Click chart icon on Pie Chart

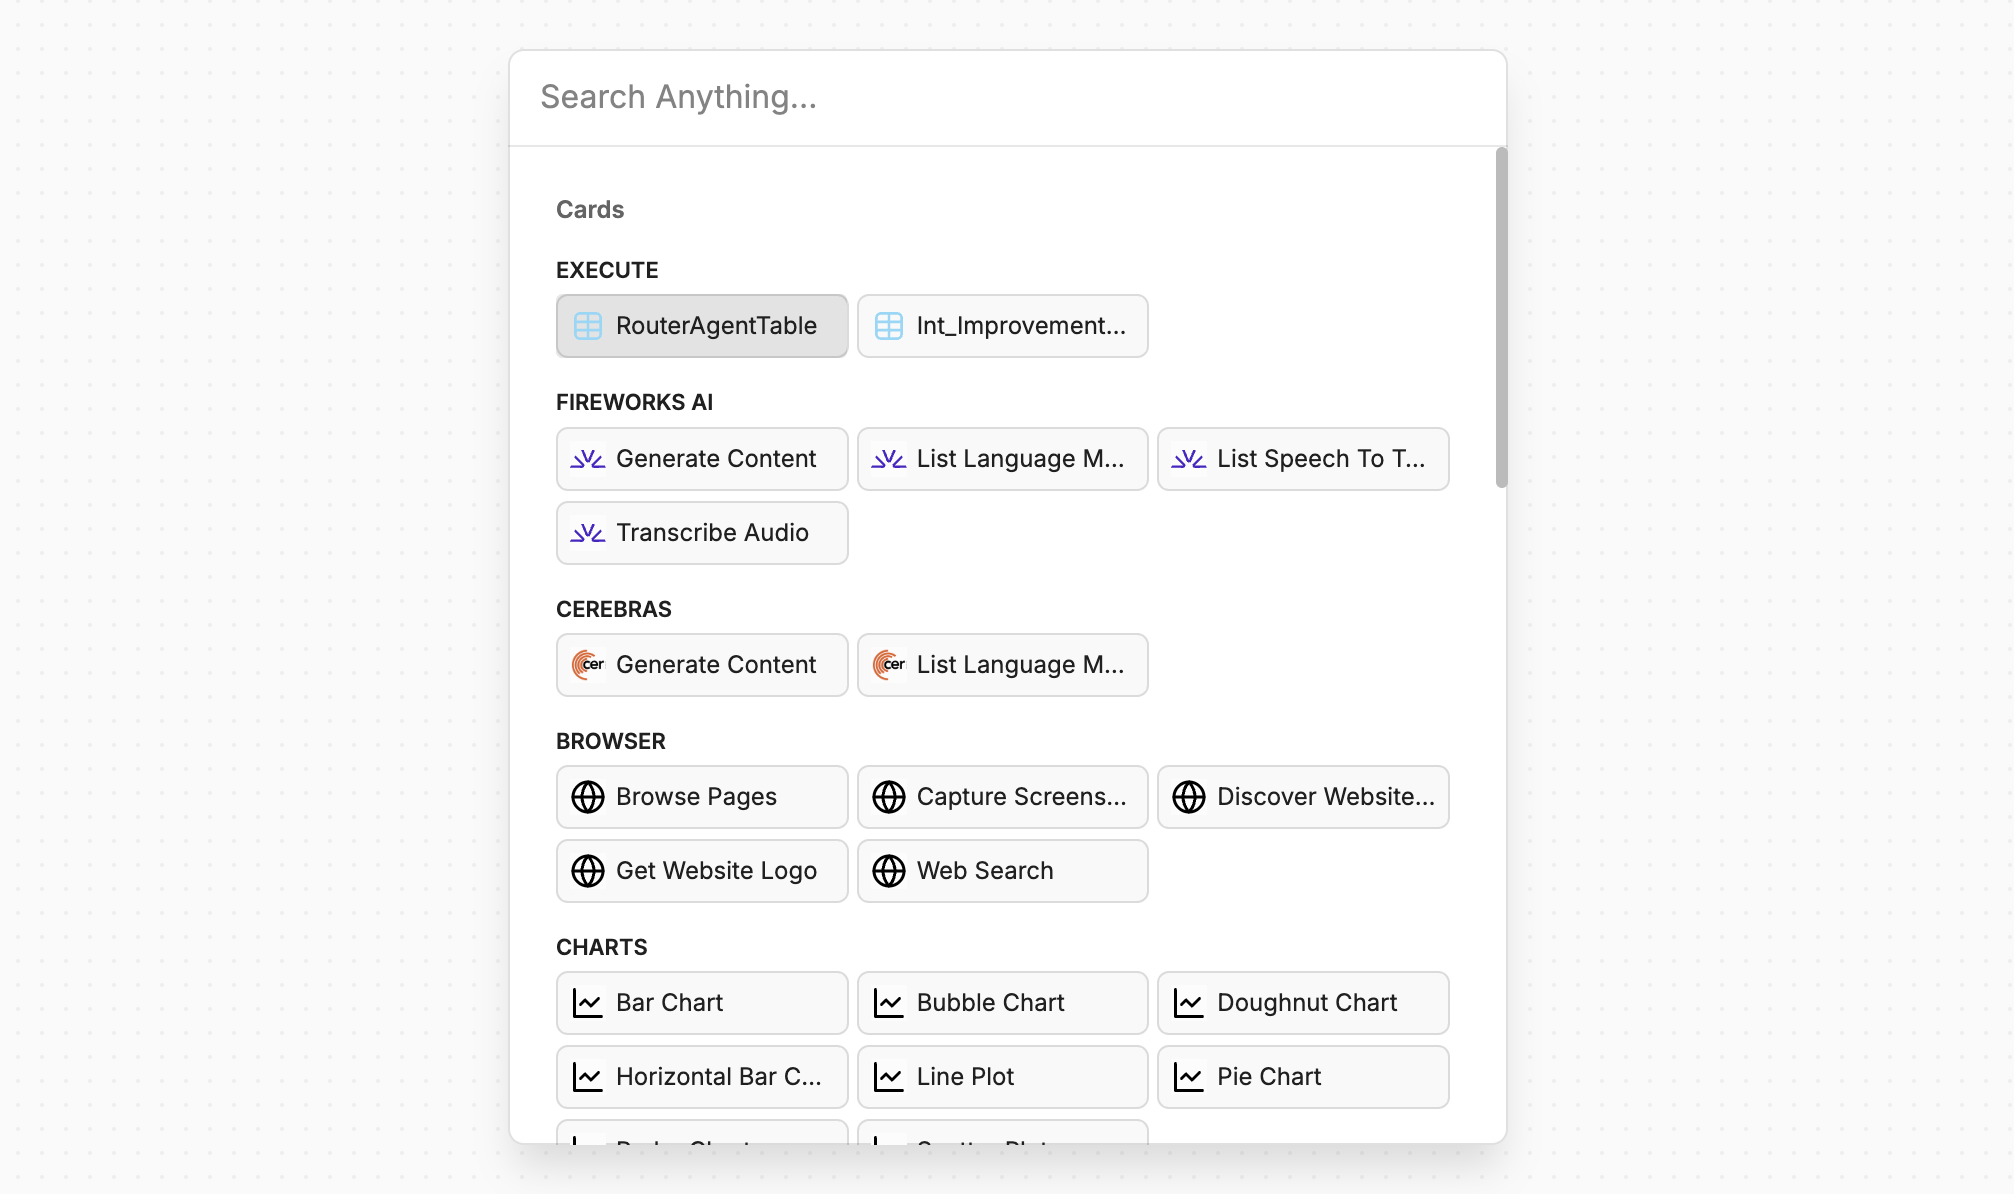tap(1188, 1077)
